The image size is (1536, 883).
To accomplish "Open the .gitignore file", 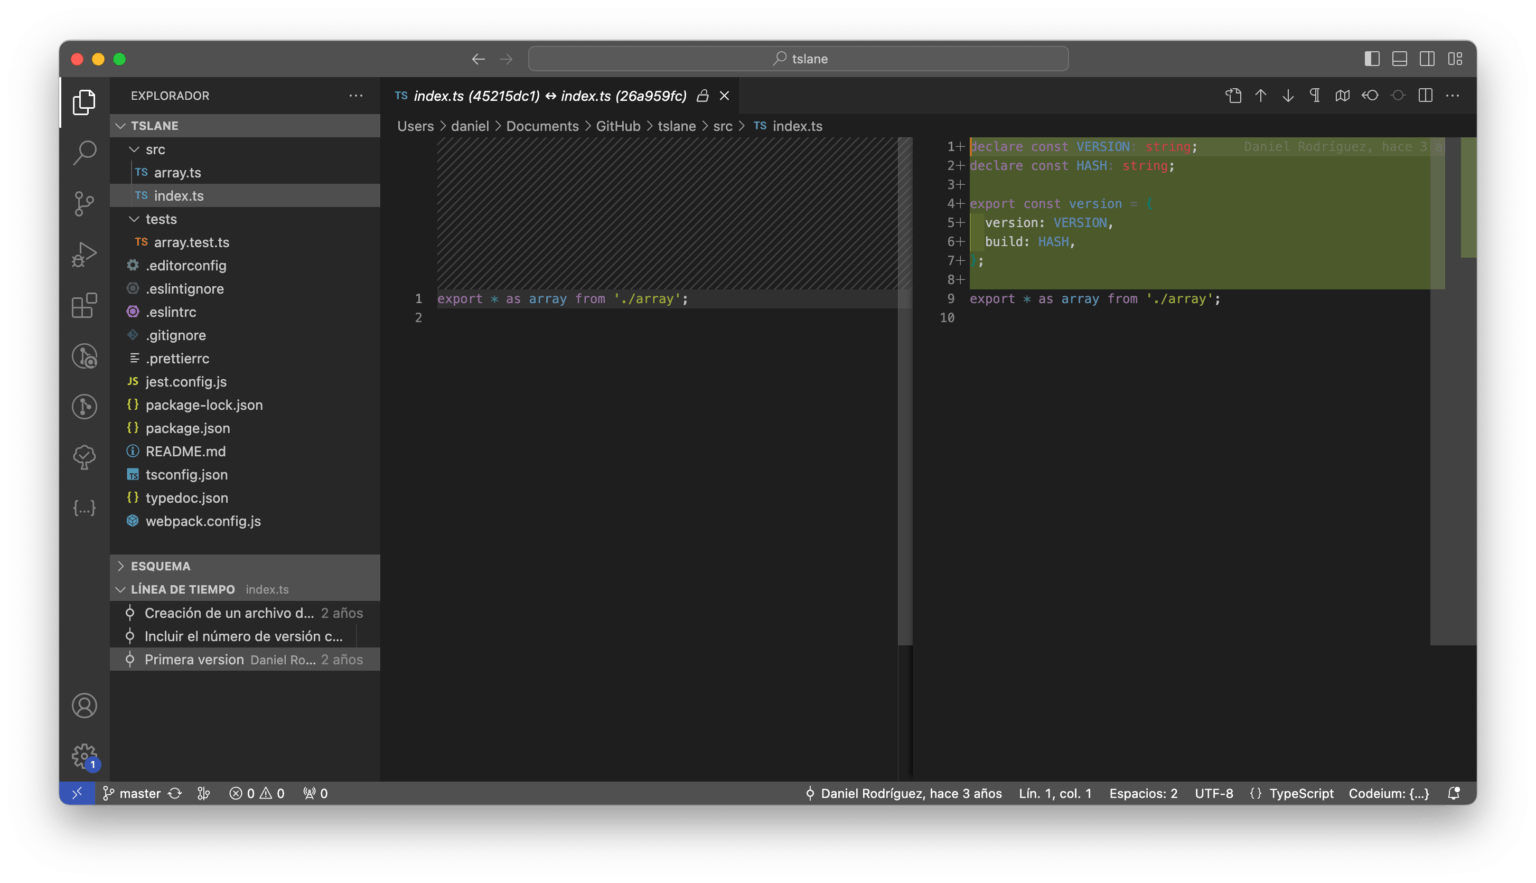I will 245,335.
